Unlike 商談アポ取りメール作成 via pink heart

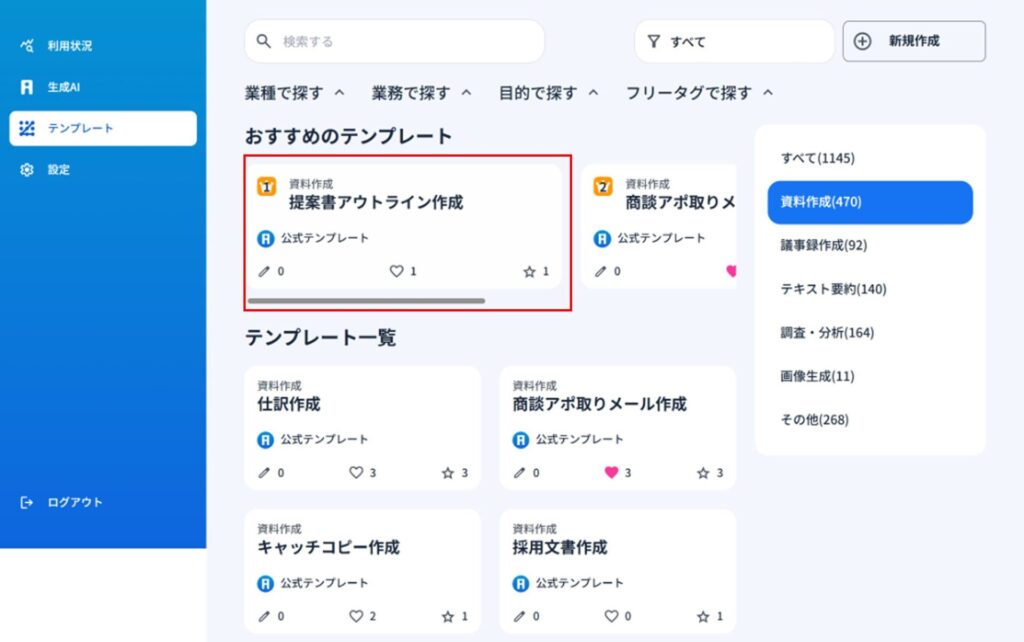point(611,473)
